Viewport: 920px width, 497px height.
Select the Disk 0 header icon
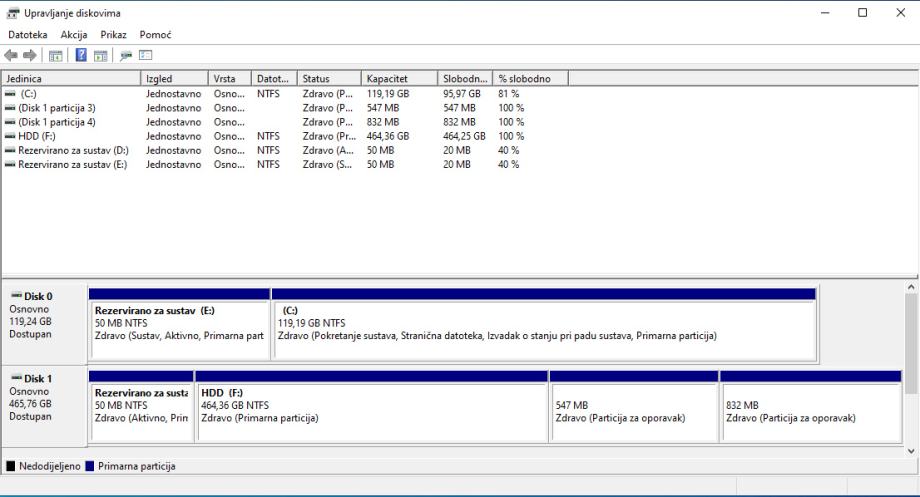16,295
